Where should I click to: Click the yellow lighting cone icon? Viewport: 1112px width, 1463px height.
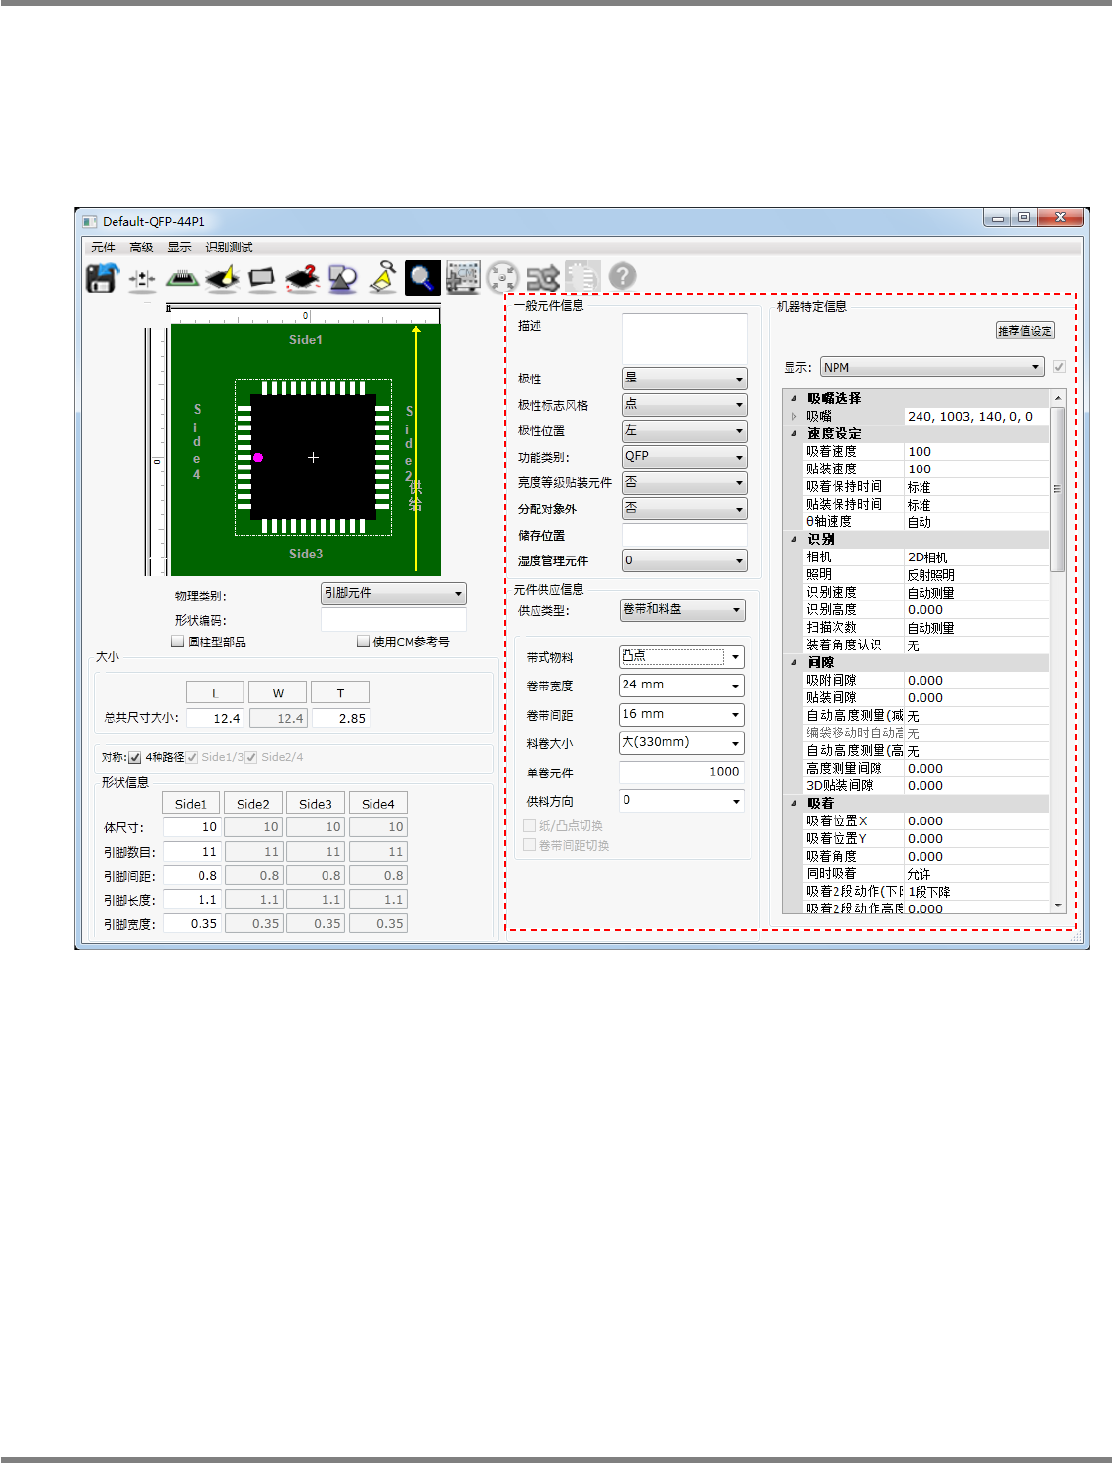click(x=222, y=278)
